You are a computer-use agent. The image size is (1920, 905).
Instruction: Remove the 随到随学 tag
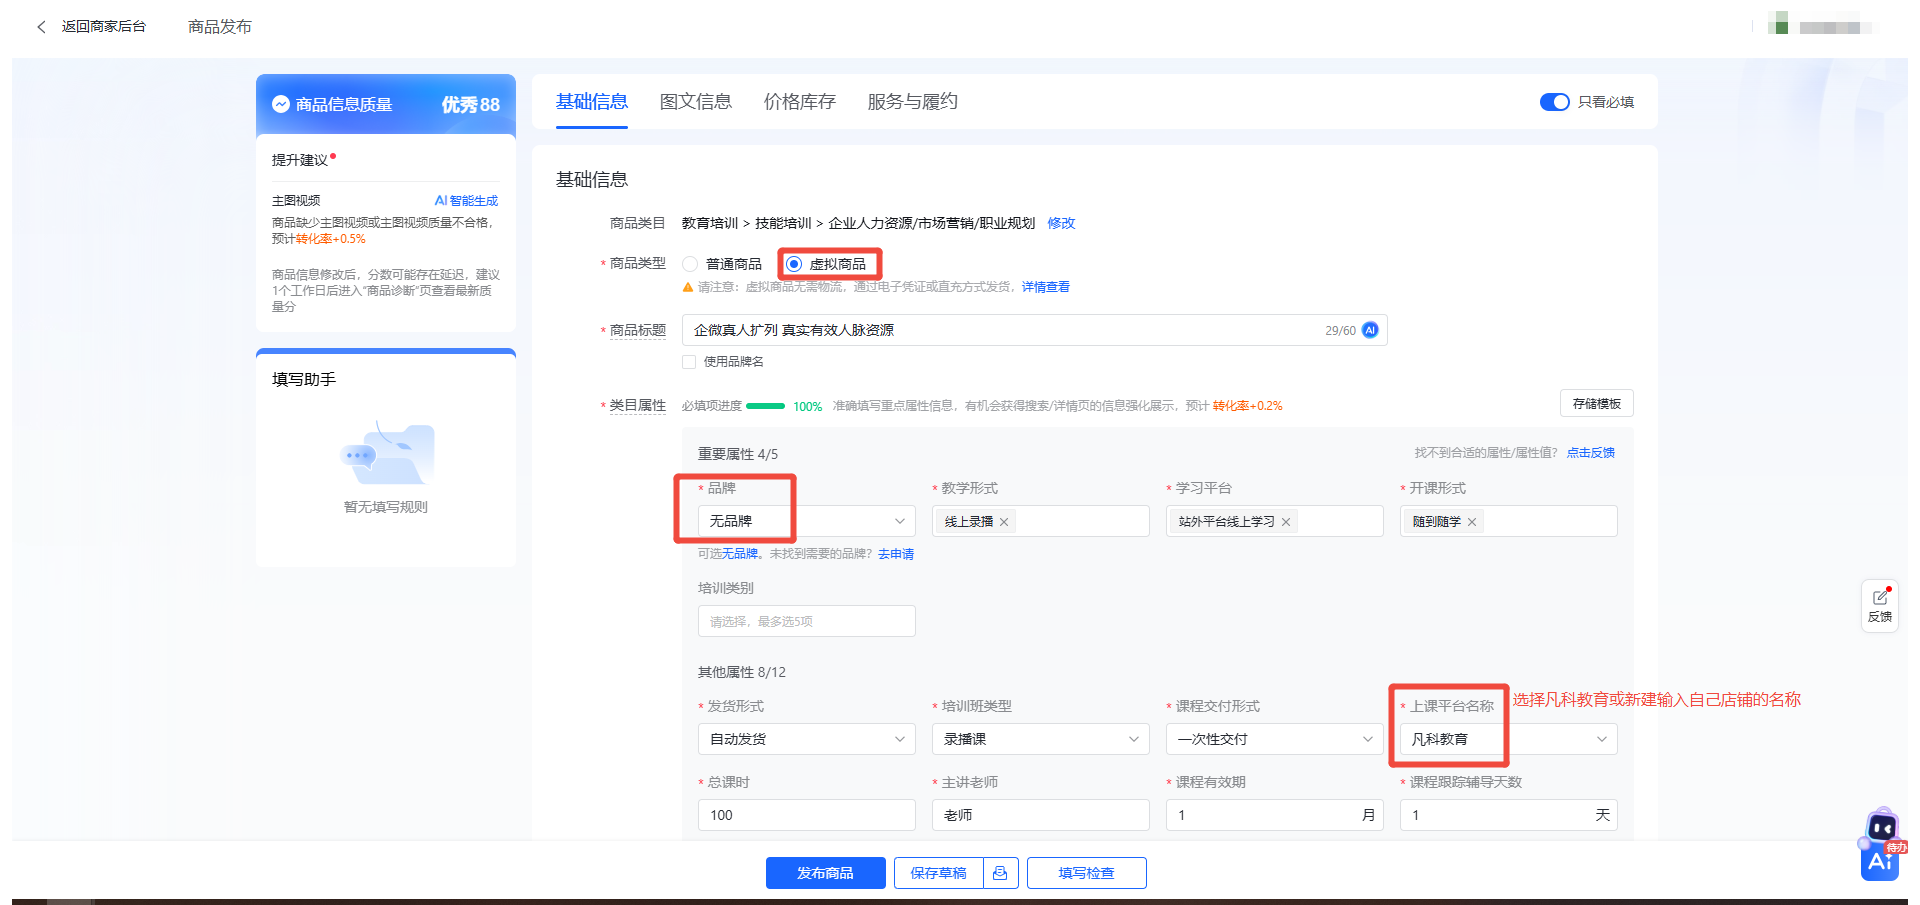tap(1472, 522)
